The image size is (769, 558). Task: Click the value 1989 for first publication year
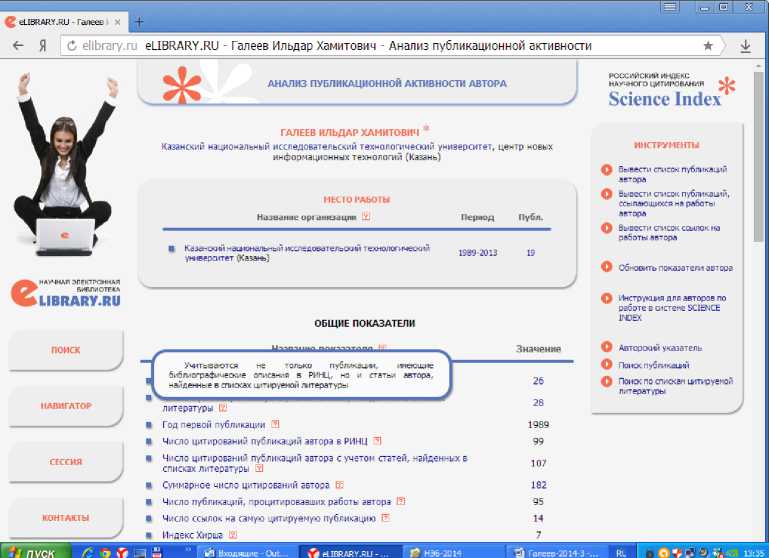pos(538,425)
